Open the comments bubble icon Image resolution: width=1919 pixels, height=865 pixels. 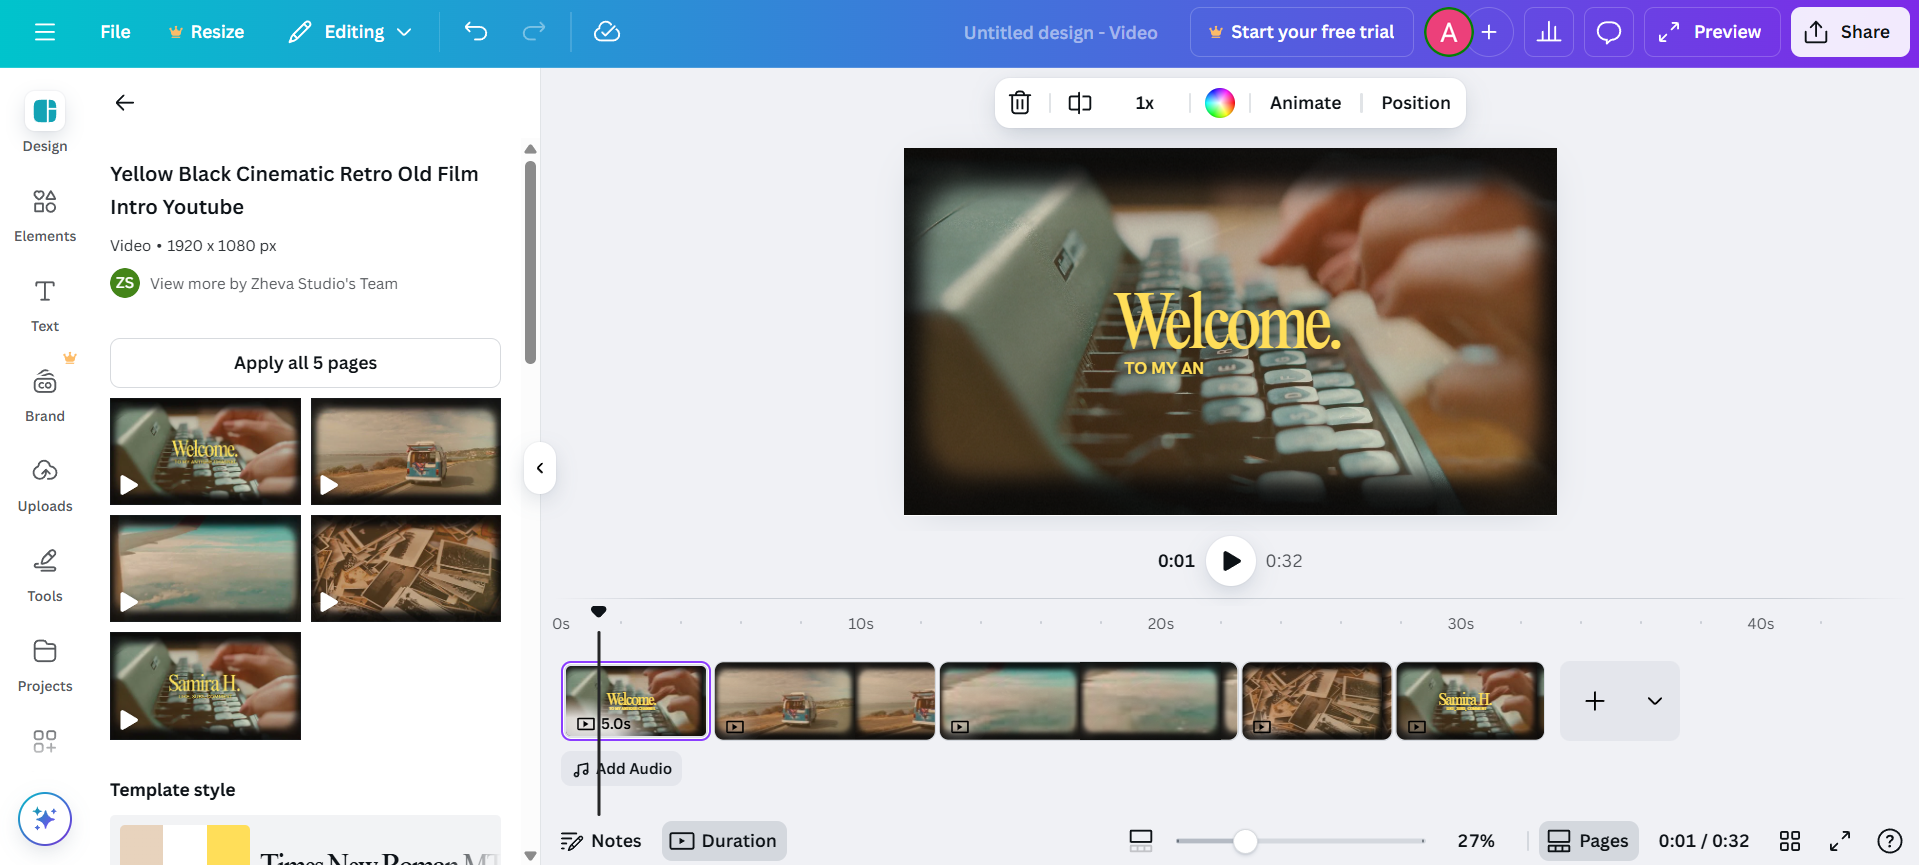(1609, 32)
